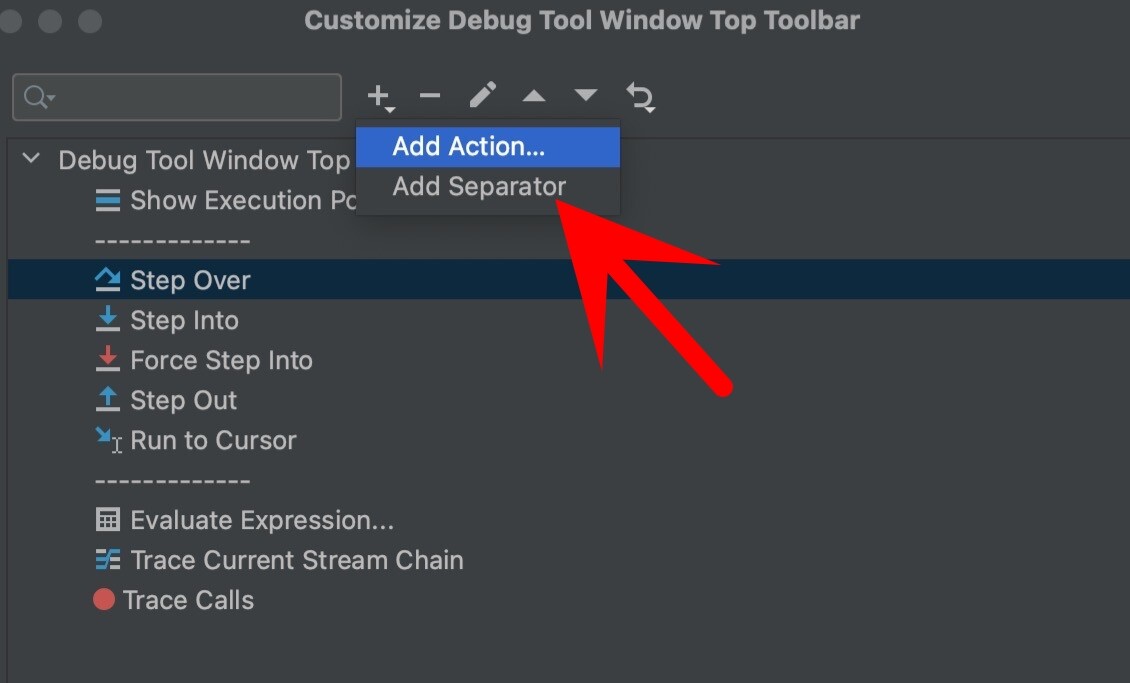This screenshot has width=1130, height=683.
Task: Select the Step Over icon in the tree
Action: (106, 280)
